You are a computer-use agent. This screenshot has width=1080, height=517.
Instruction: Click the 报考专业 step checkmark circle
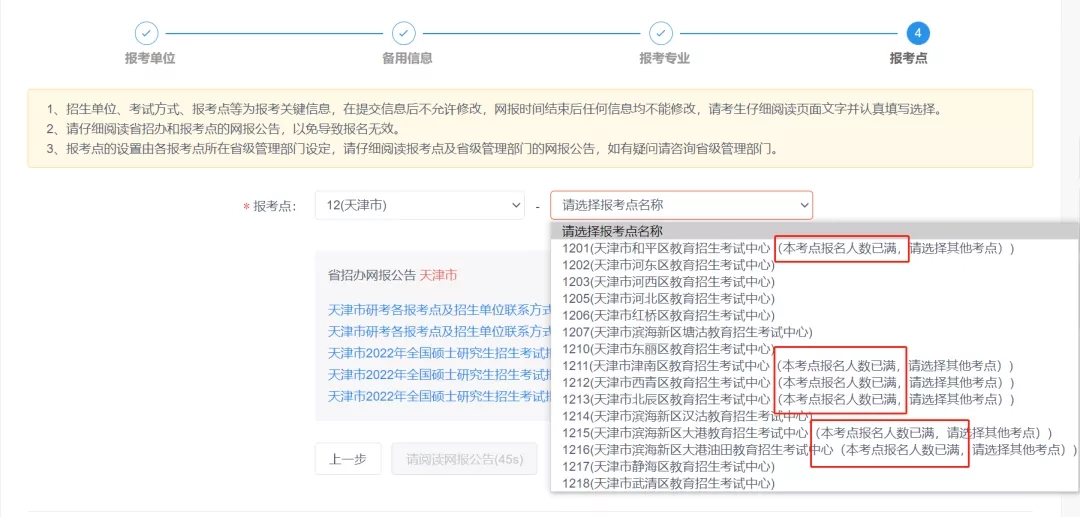click(x=661, y=33)
